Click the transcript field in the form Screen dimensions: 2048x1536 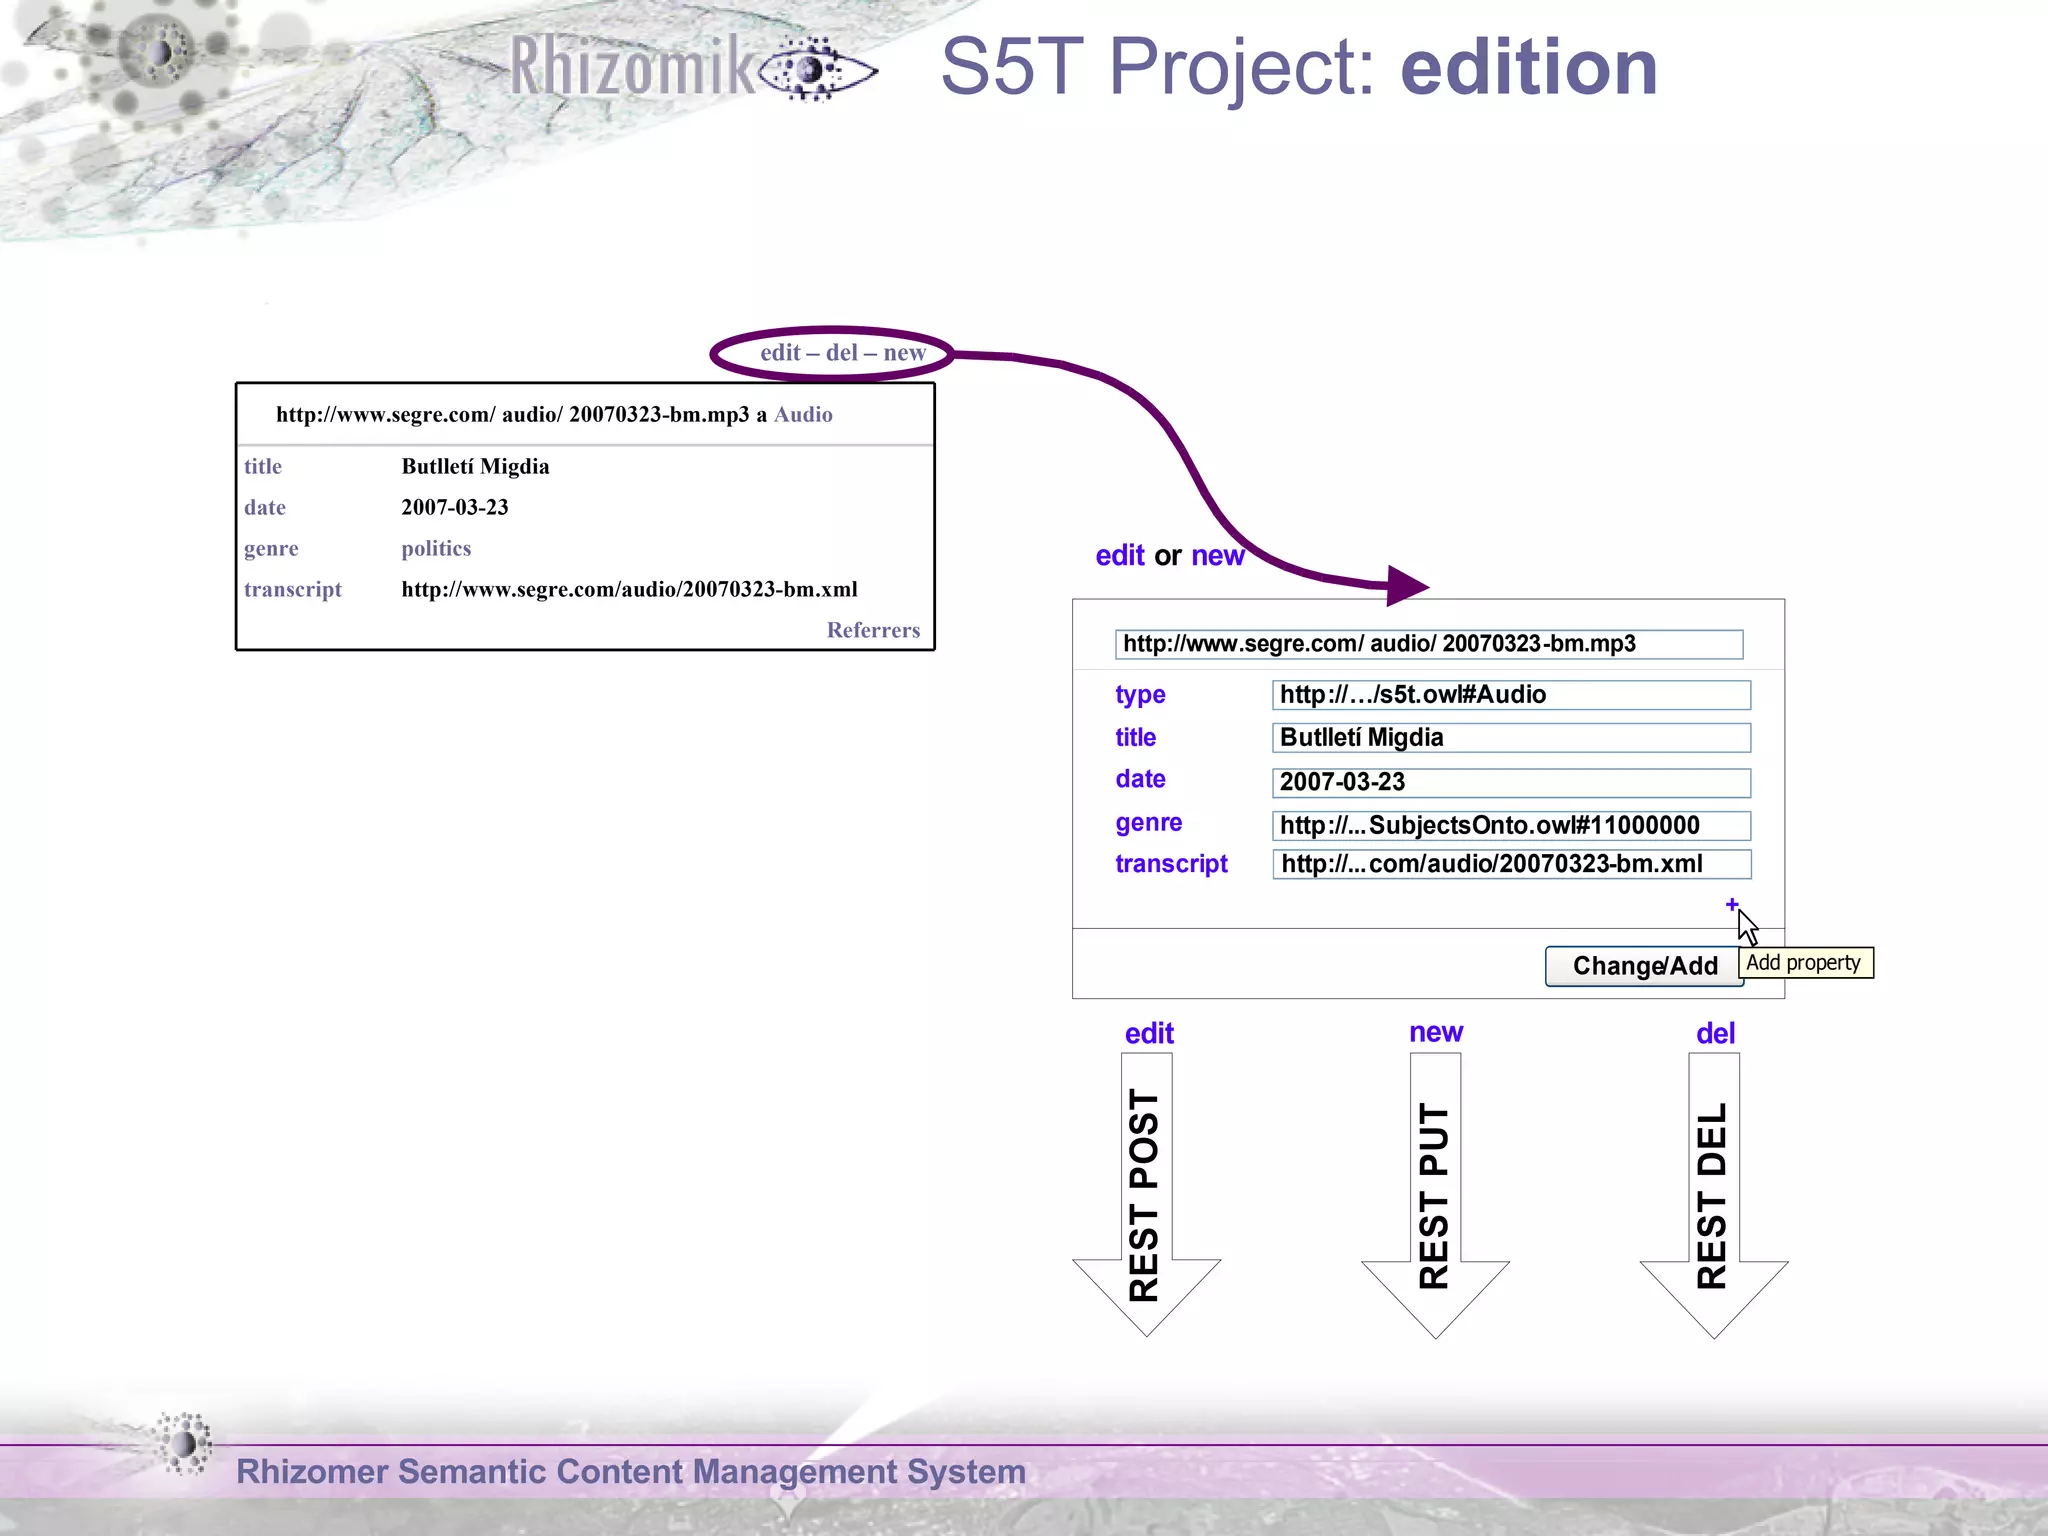point(1511,864)
